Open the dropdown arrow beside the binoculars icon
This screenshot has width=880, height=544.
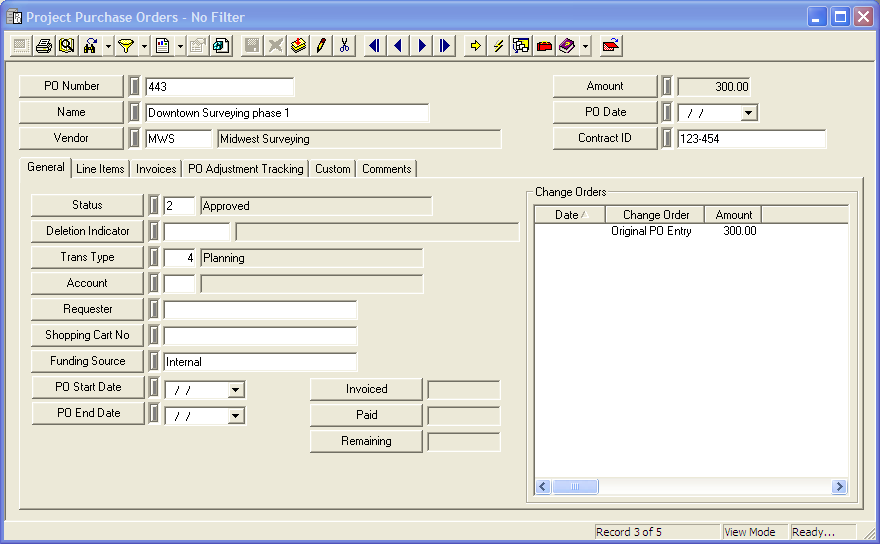pyautogui.click(x=108, y=46)
